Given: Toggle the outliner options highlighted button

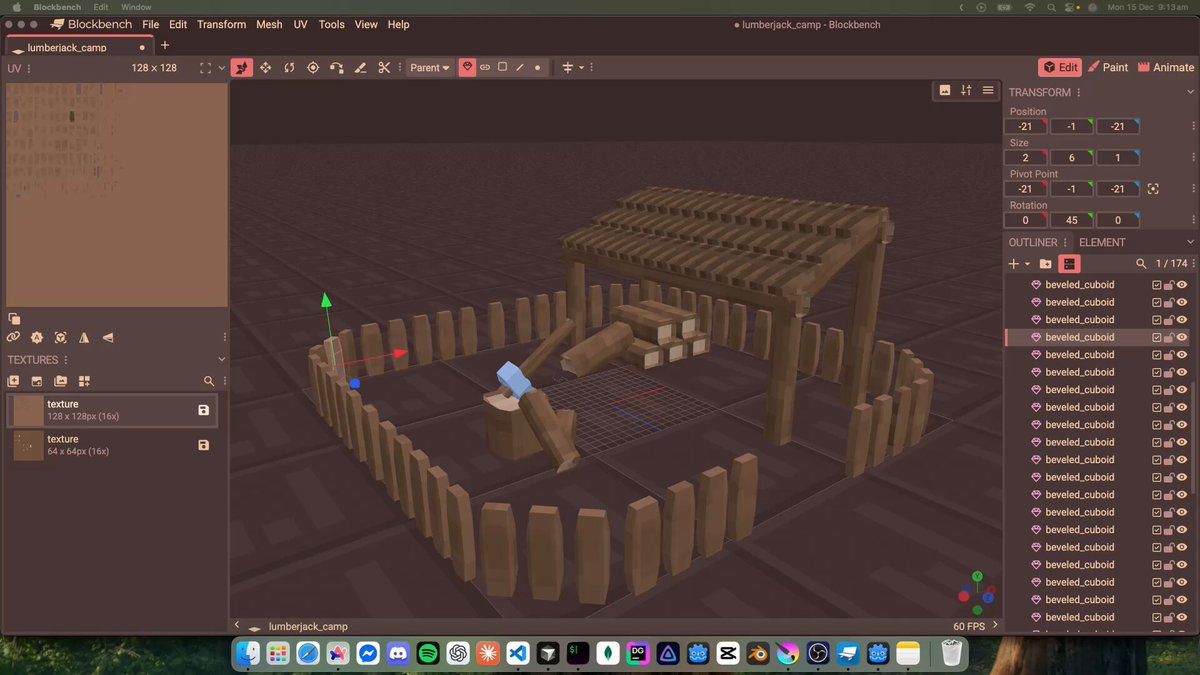Looking at the screenshot, I should (1069, 264).
